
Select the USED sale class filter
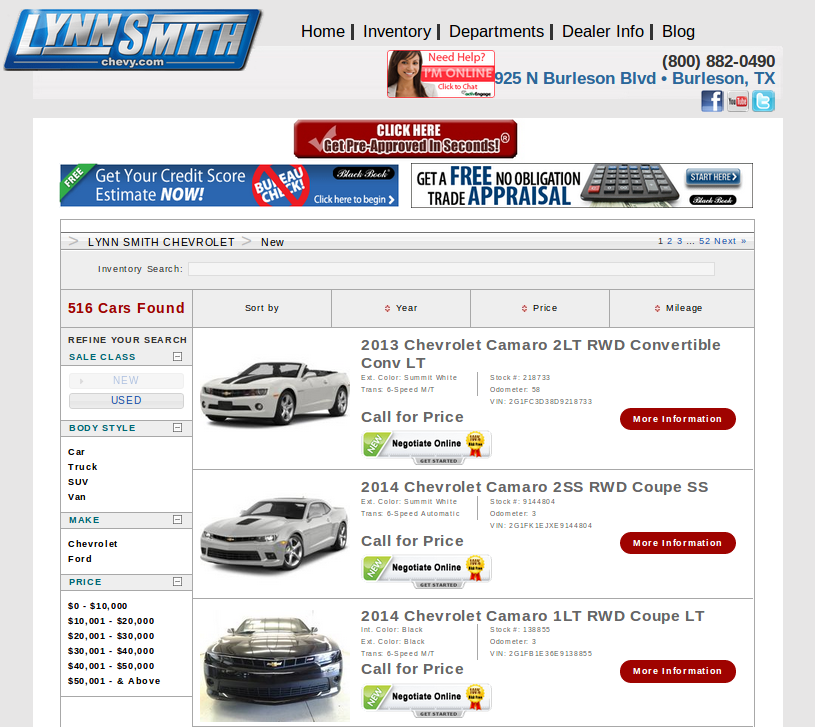126,401
